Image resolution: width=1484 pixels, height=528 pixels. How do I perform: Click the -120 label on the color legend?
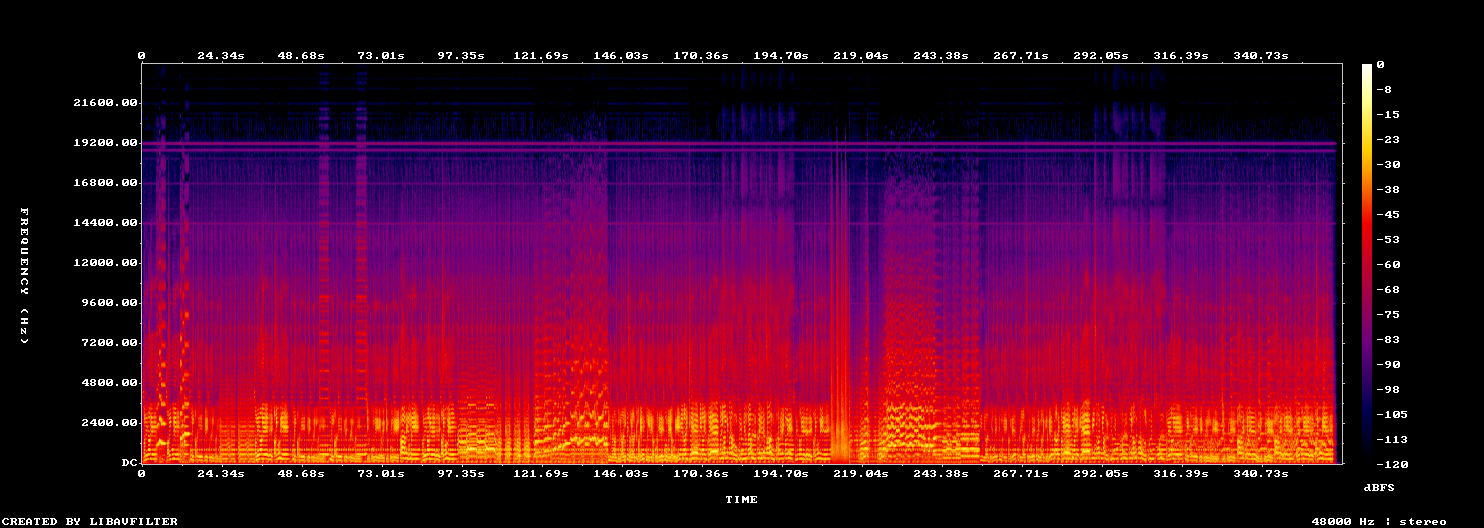(x=1391, y=464)
